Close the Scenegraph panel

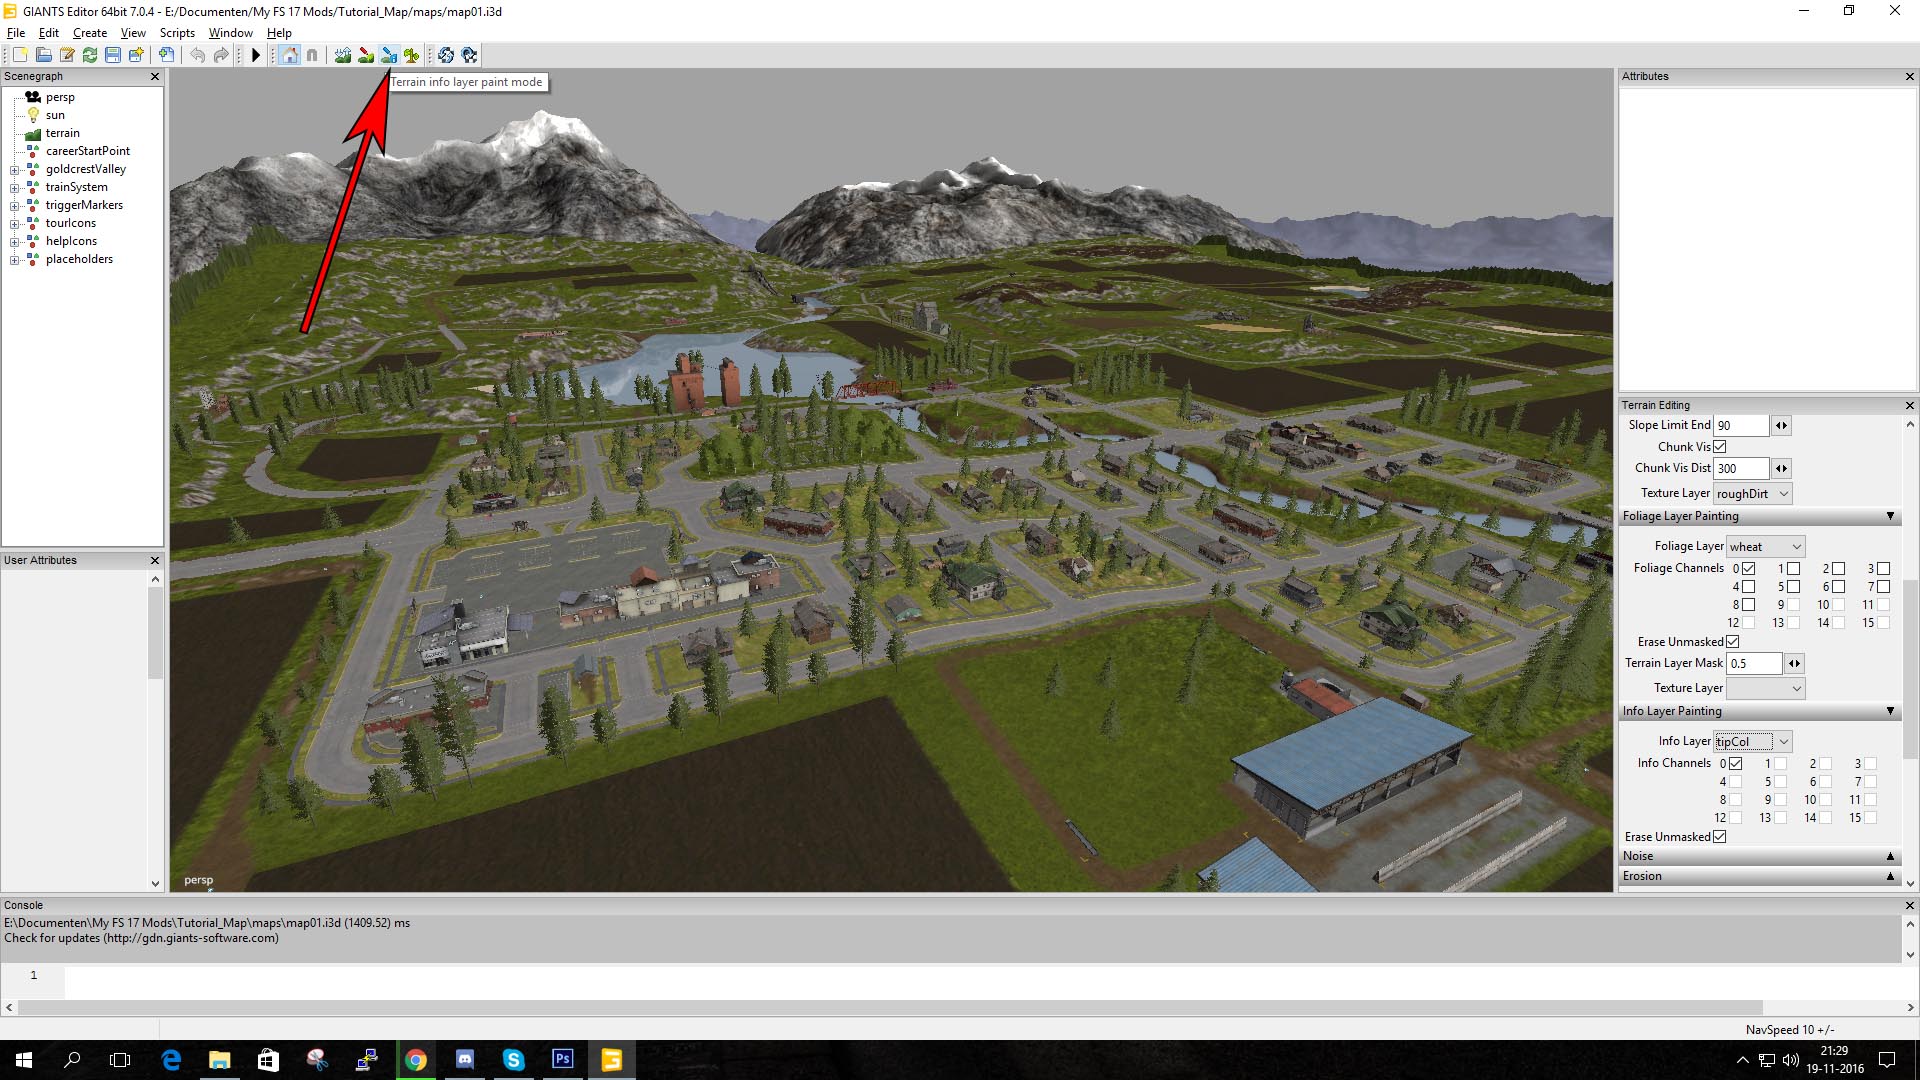pyautogui.click(x=155, y=76)
